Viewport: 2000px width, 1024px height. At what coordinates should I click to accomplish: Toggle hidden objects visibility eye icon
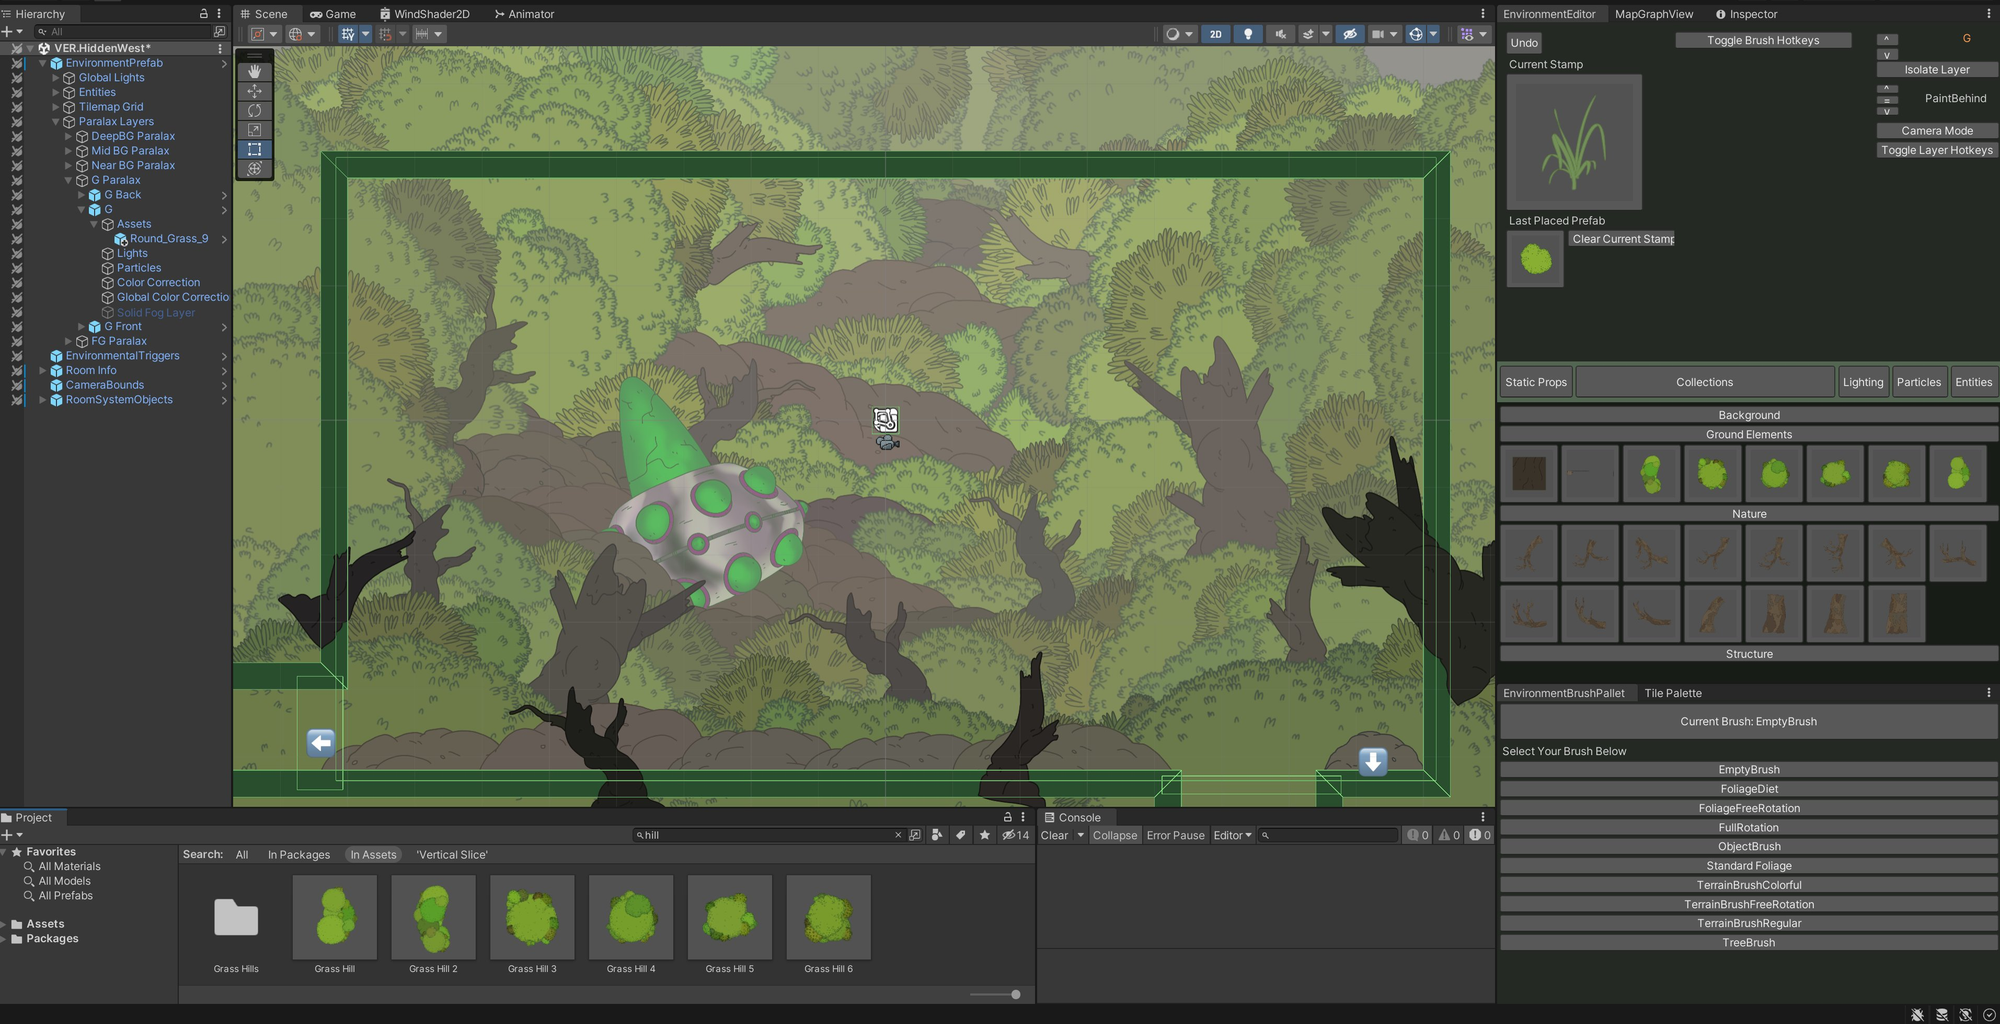click(1349, 34)
